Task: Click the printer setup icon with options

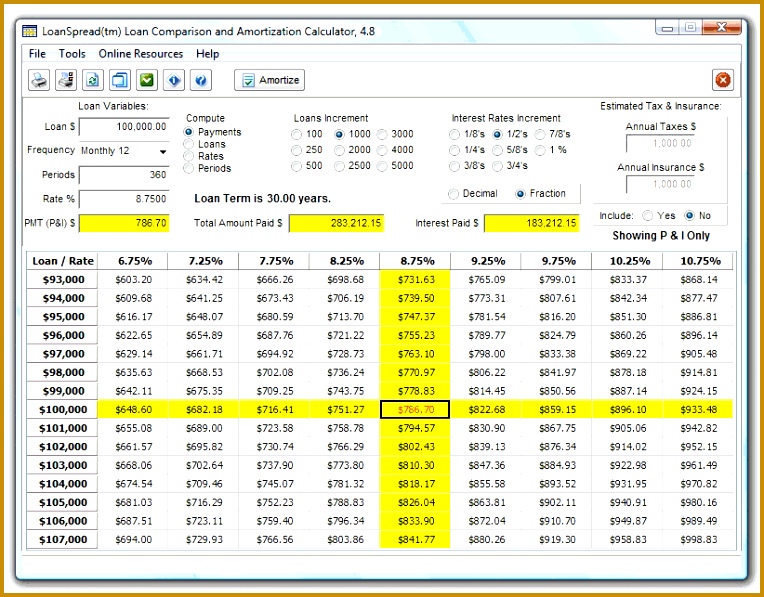Action: [x=66, y=80]
